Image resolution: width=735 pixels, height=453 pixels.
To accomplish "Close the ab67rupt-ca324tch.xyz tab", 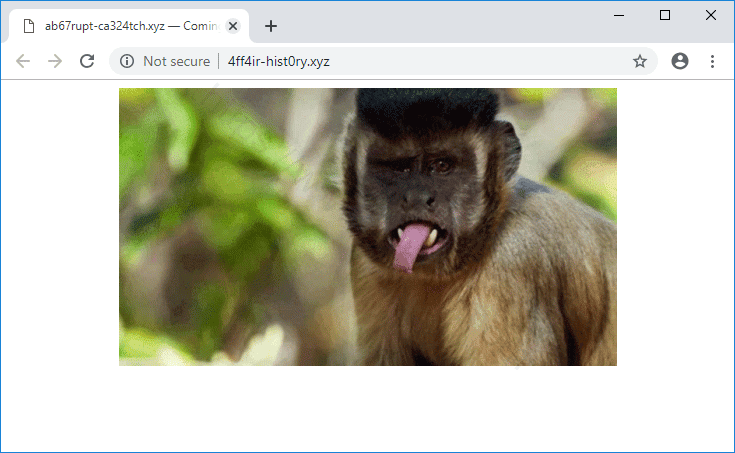I will 233,26.
